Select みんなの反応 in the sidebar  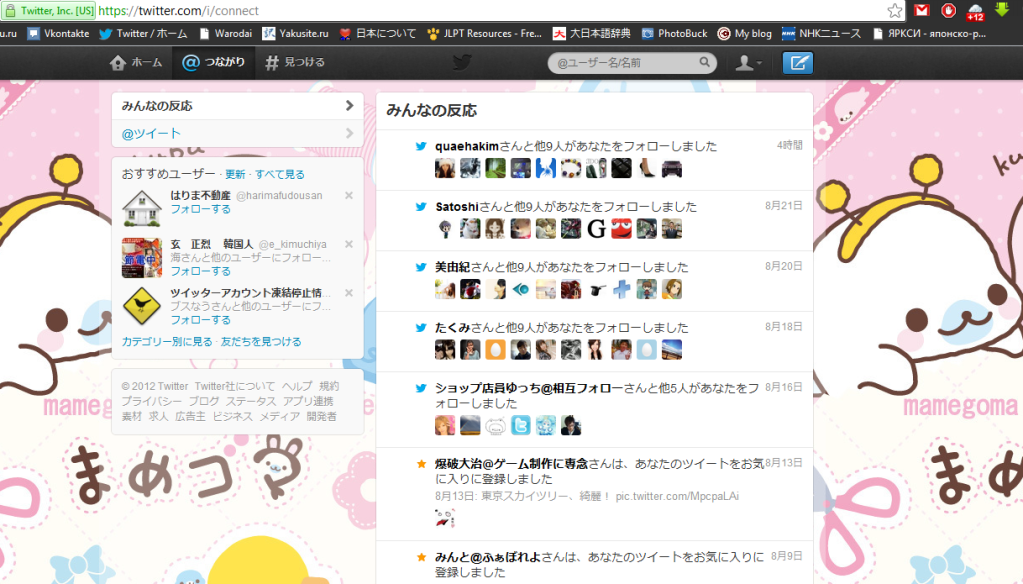point(237,106)
